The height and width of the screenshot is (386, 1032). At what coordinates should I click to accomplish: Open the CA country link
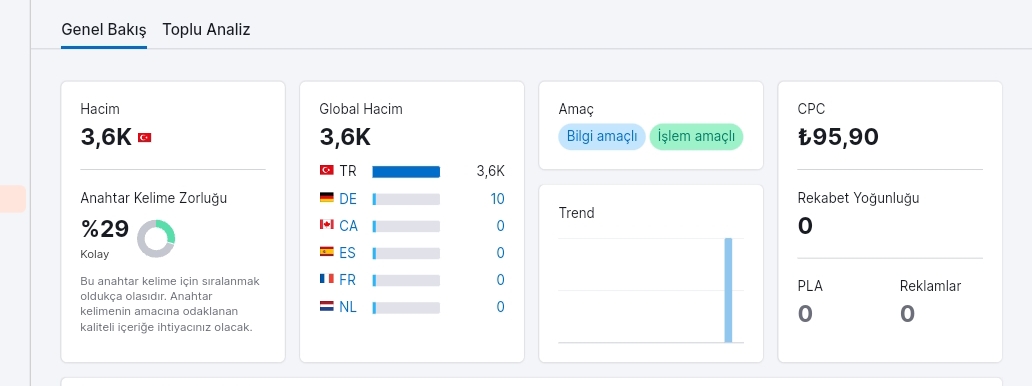[348, 226]
